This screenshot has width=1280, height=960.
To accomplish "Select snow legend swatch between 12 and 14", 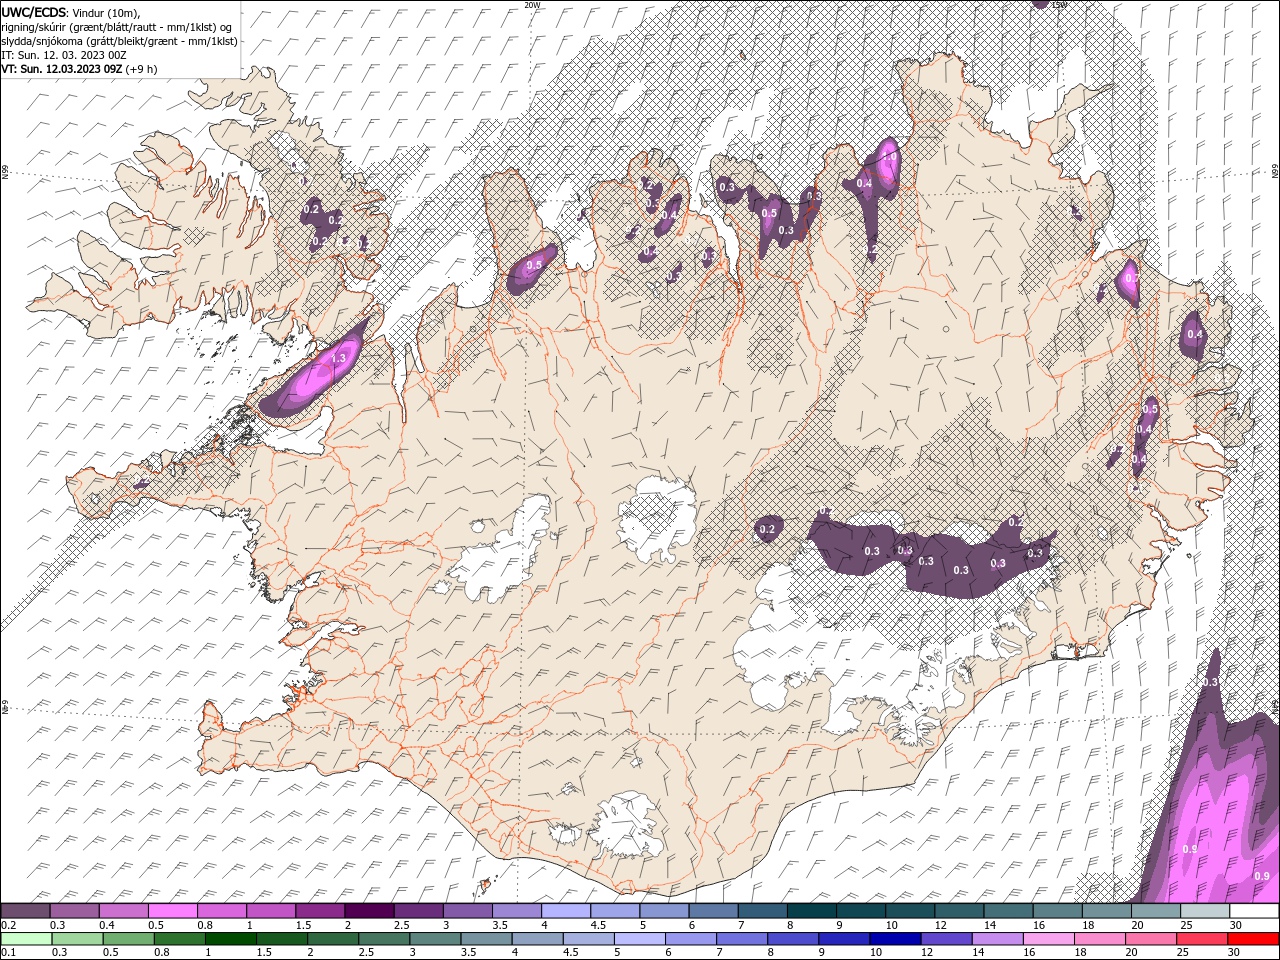I will coord(959,911).
